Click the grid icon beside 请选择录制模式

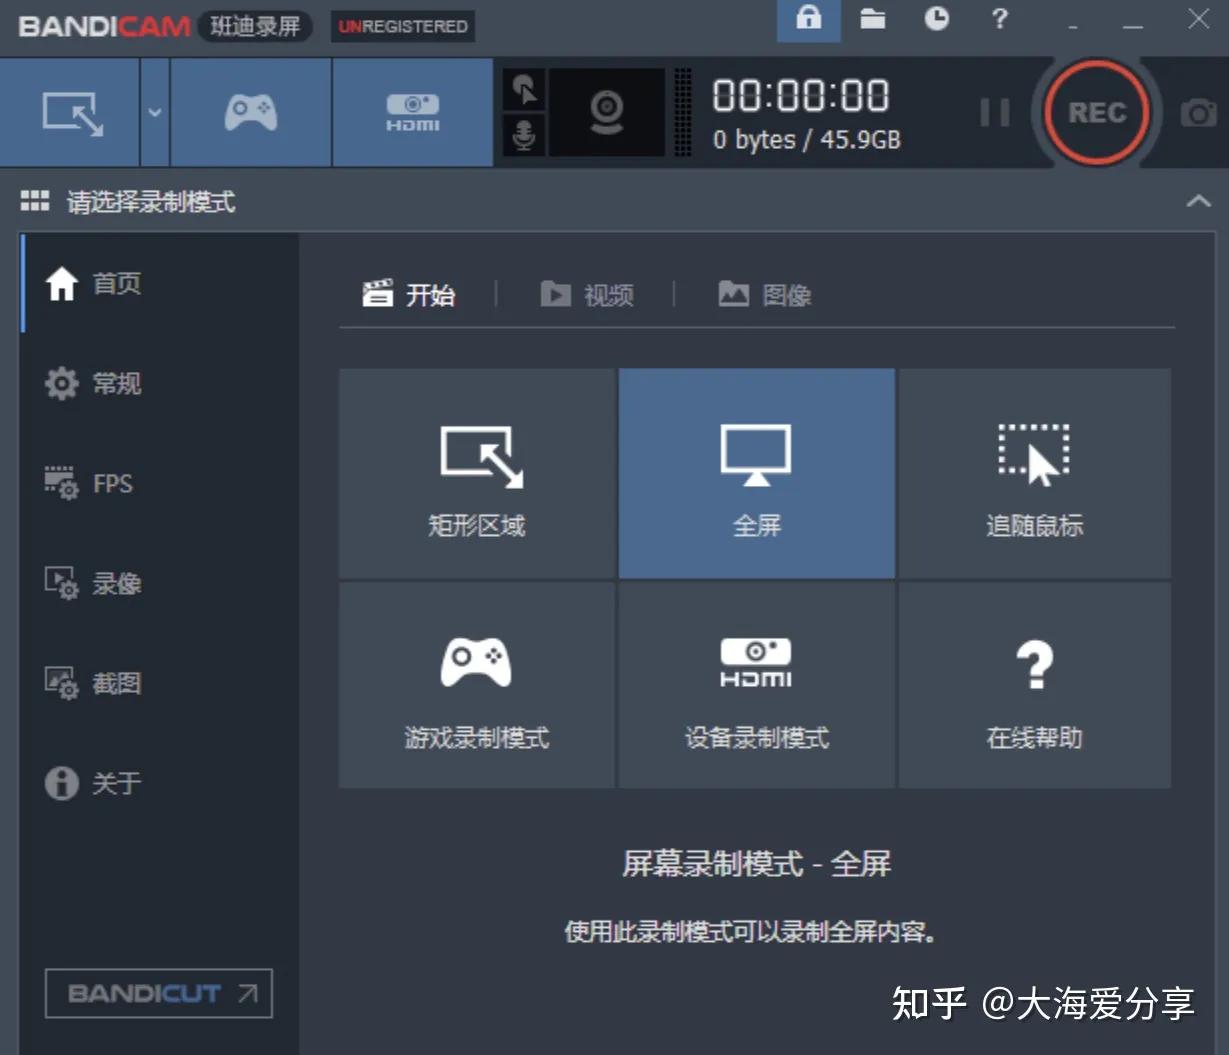tap(35, 201)
